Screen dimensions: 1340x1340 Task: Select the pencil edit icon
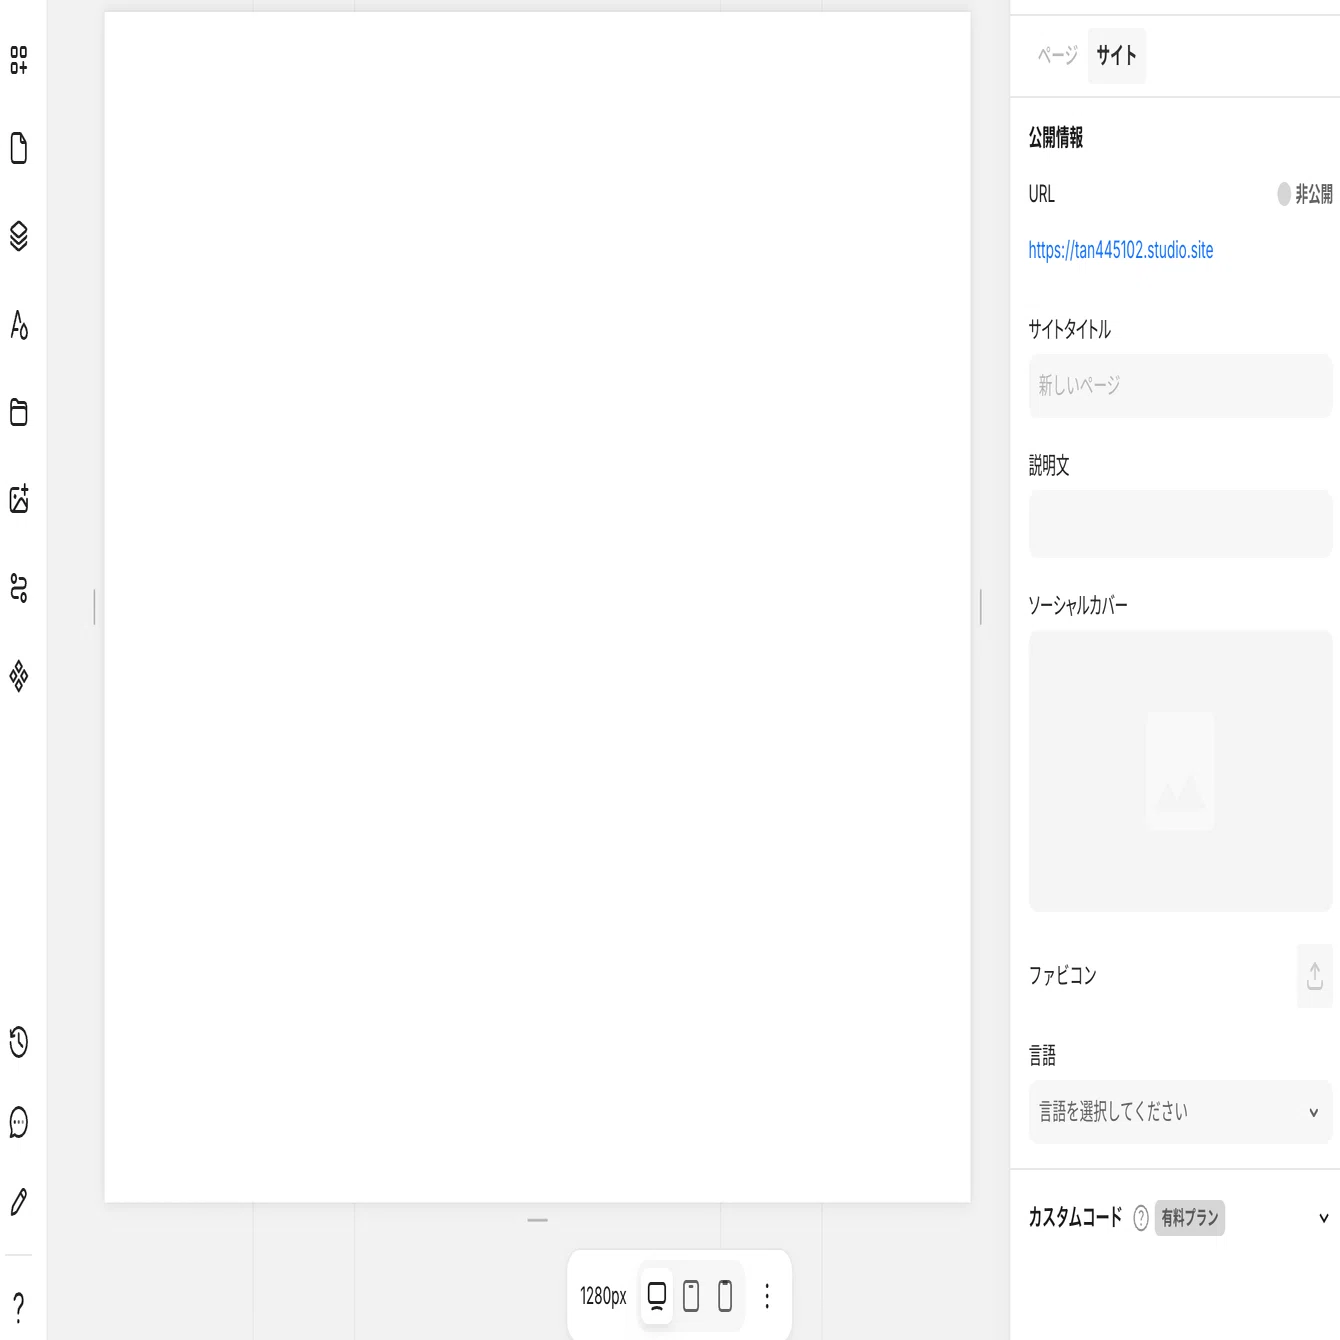coord(19,1202)
